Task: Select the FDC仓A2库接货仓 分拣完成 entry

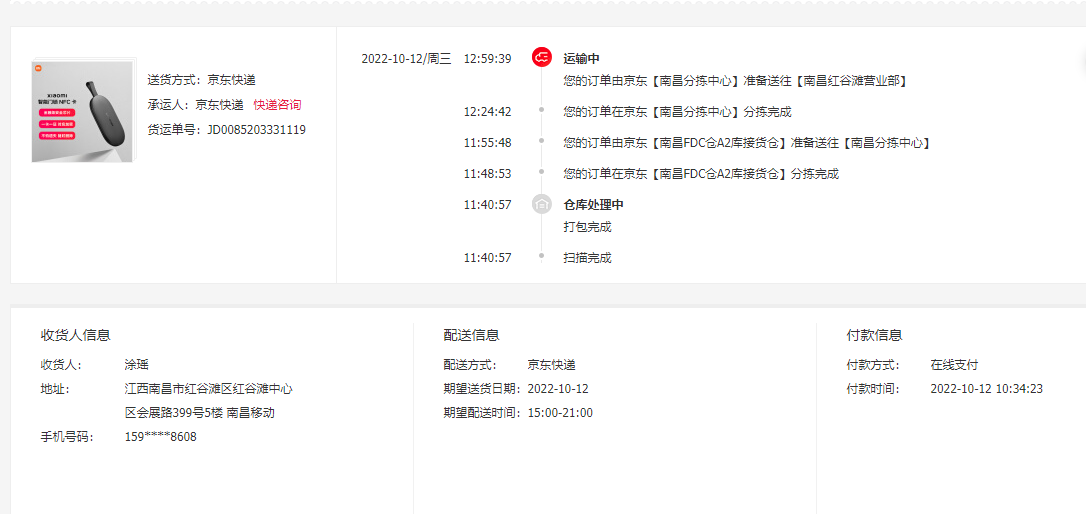Action: point(701,174)
